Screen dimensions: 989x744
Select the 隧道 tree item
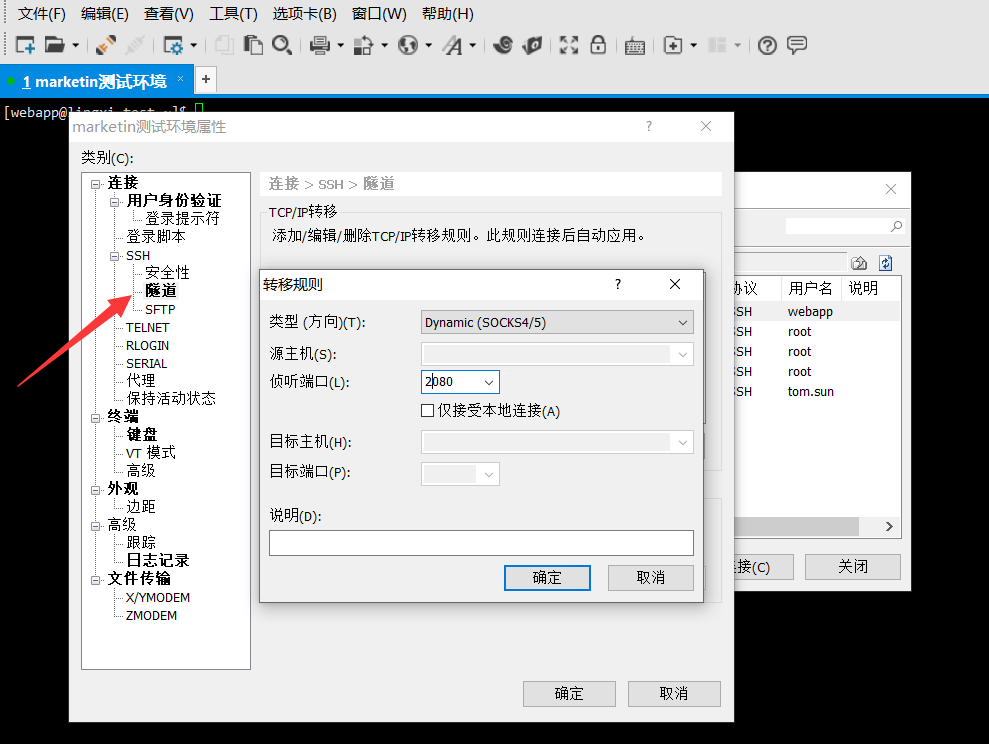click(160, 289)
